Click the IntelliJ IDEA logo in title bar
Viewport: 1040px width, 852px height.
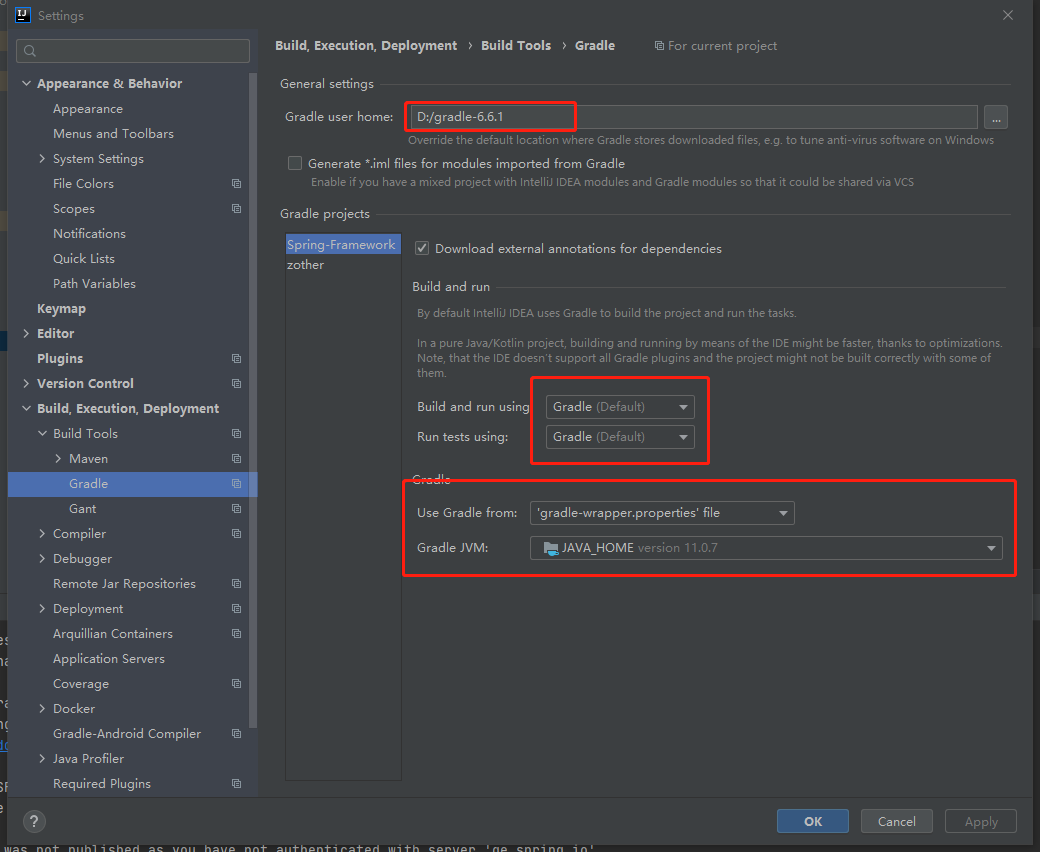coord(23,15)
